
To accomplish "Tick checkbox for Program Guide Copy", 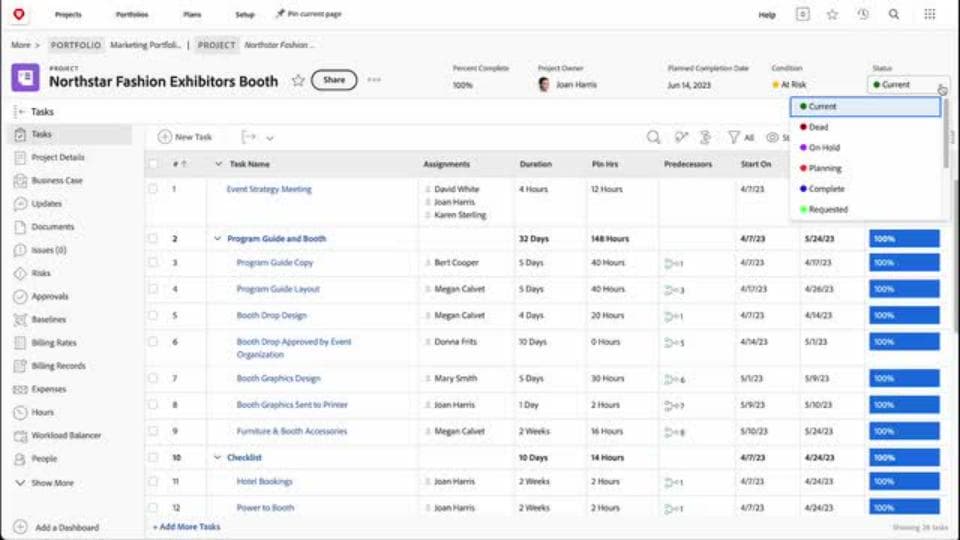I will [153, 263].
